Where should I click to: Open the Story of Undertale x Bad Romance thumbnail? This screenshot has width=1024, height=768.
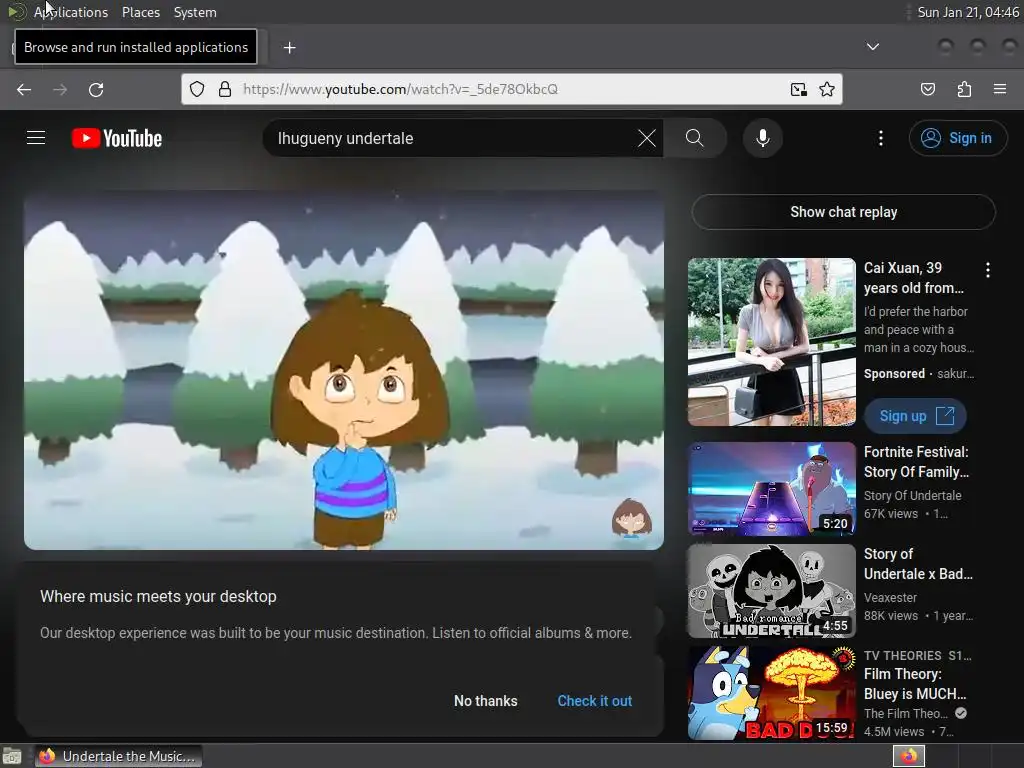[771, 591]
